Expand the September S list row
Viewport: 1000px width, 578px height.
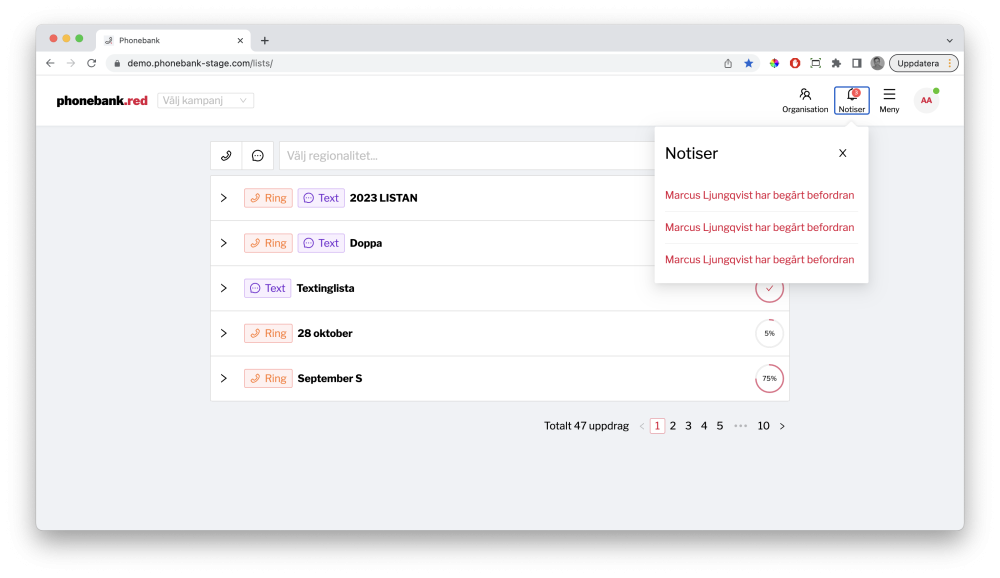224,378
